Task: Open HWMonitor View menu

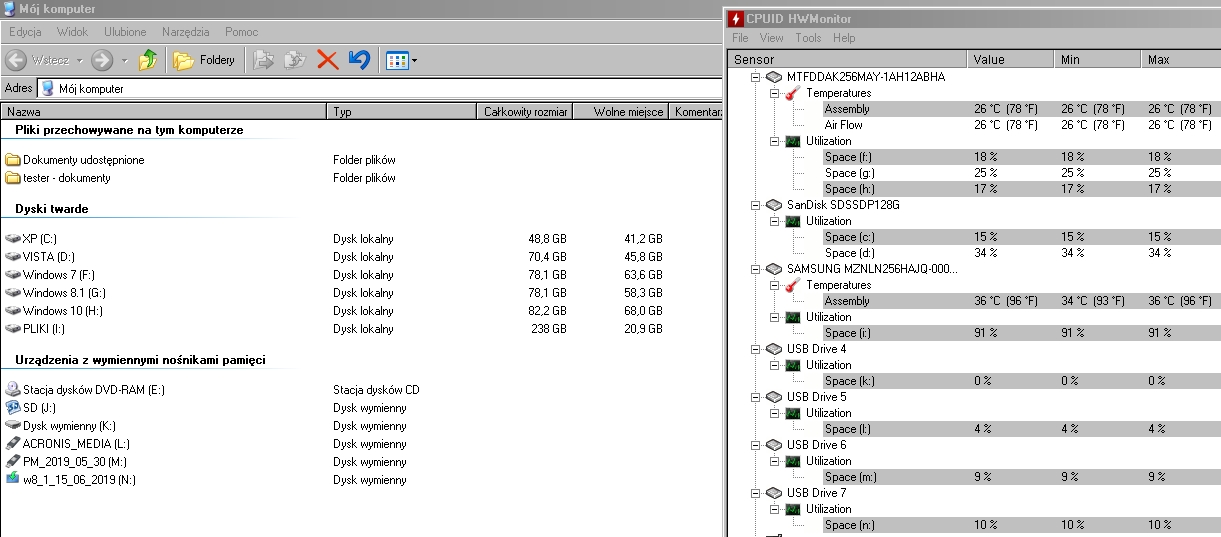Action: [x=771, y=38]
